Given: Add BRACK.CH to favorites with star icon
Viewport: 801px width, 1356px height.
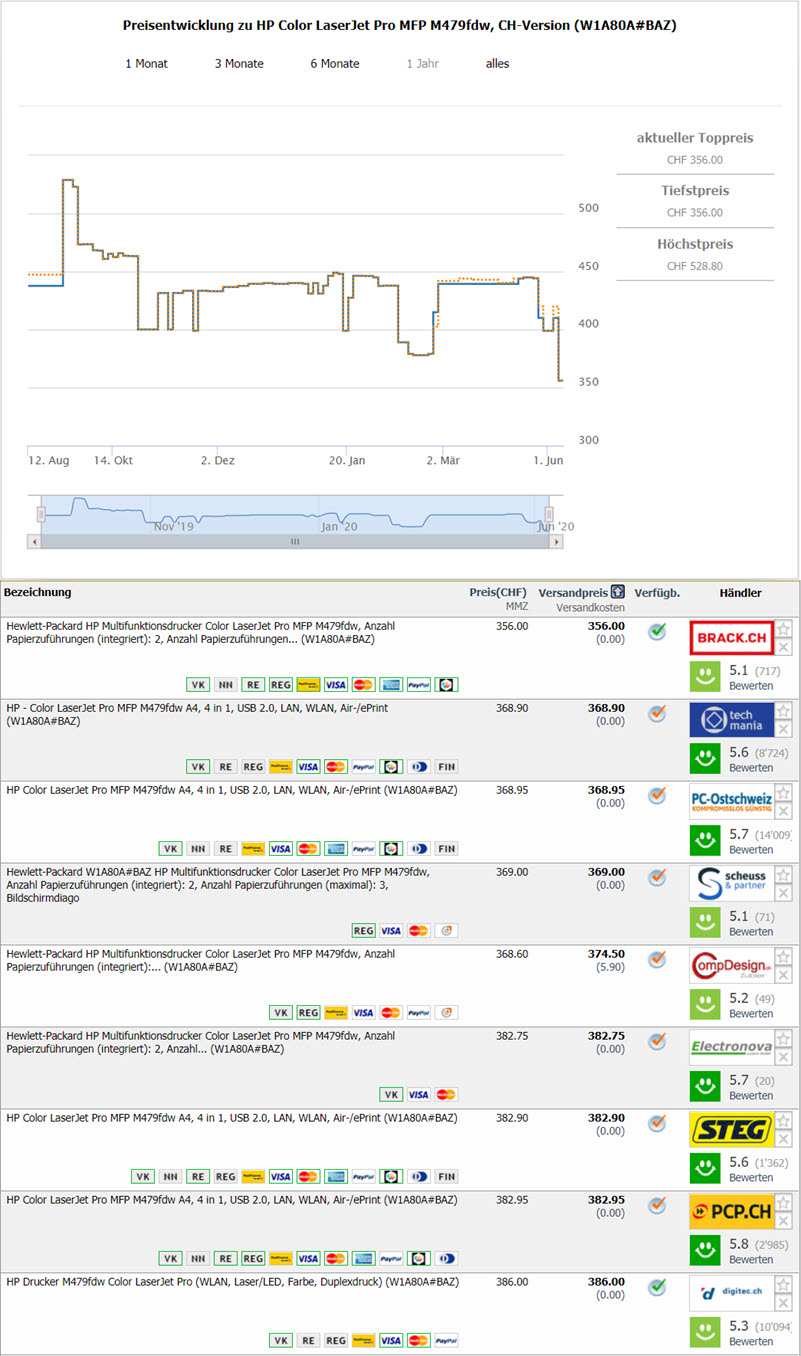Looking at the screenshot, I should 784,629.
